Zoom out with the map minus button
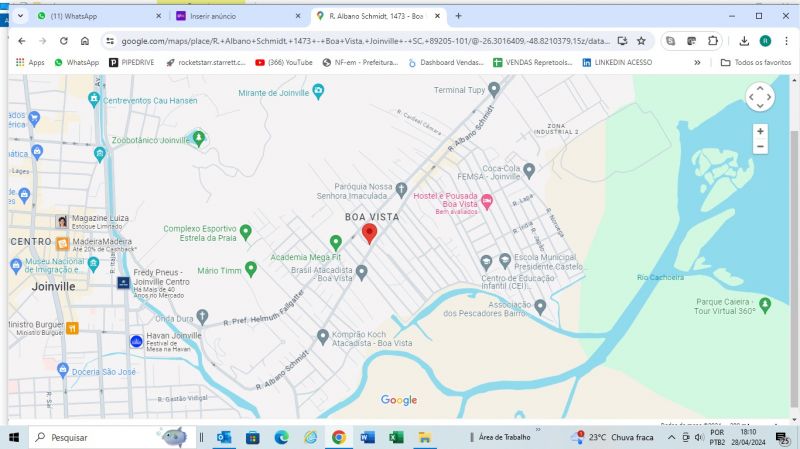 coord(760,146)
